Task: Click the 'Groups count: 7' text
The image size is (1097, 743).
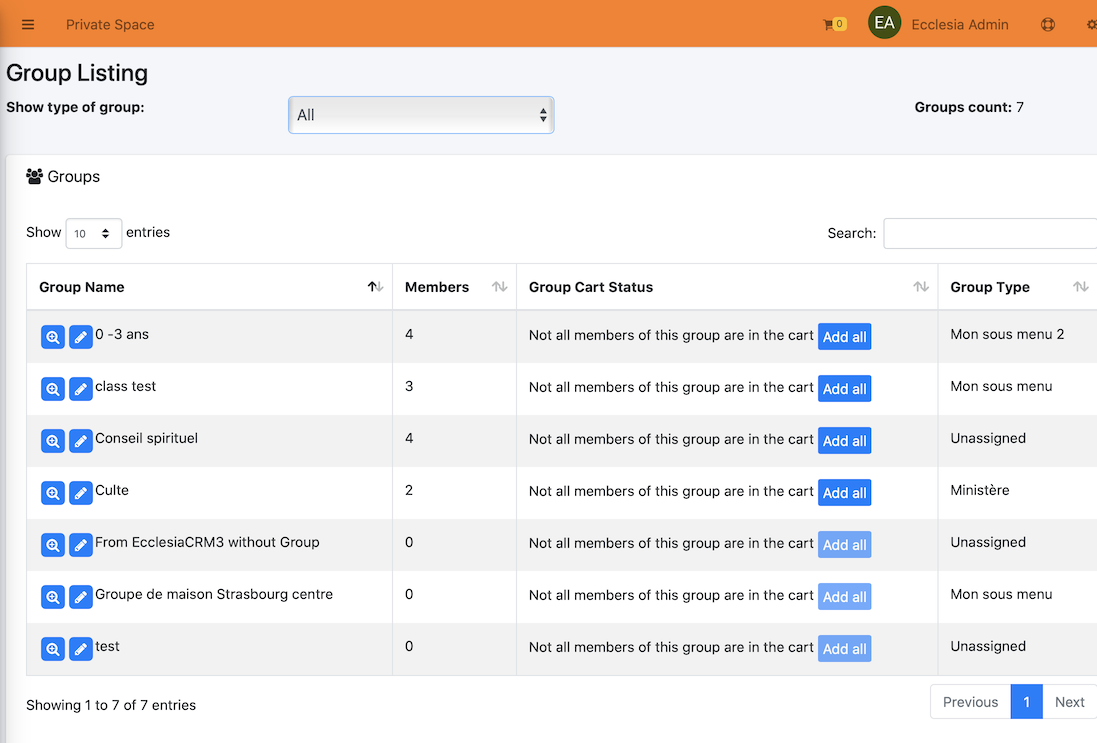Action: [969, 107]
